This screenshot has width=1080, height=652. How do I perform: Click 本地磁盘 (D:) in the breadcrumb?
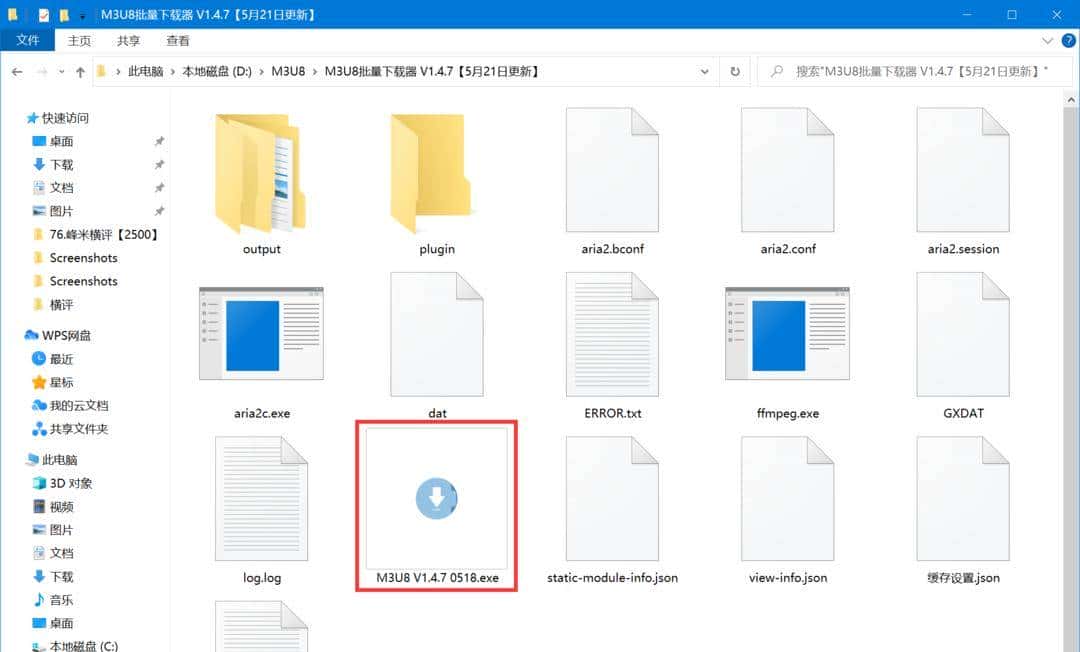[216, 72]
